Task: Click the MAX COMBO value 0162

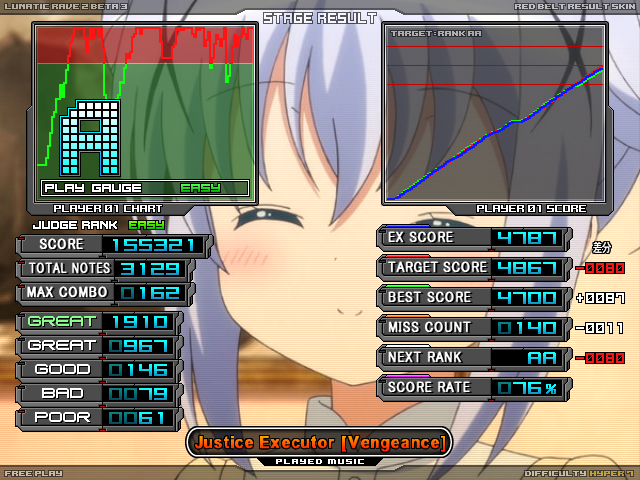Action: (150, 293)
